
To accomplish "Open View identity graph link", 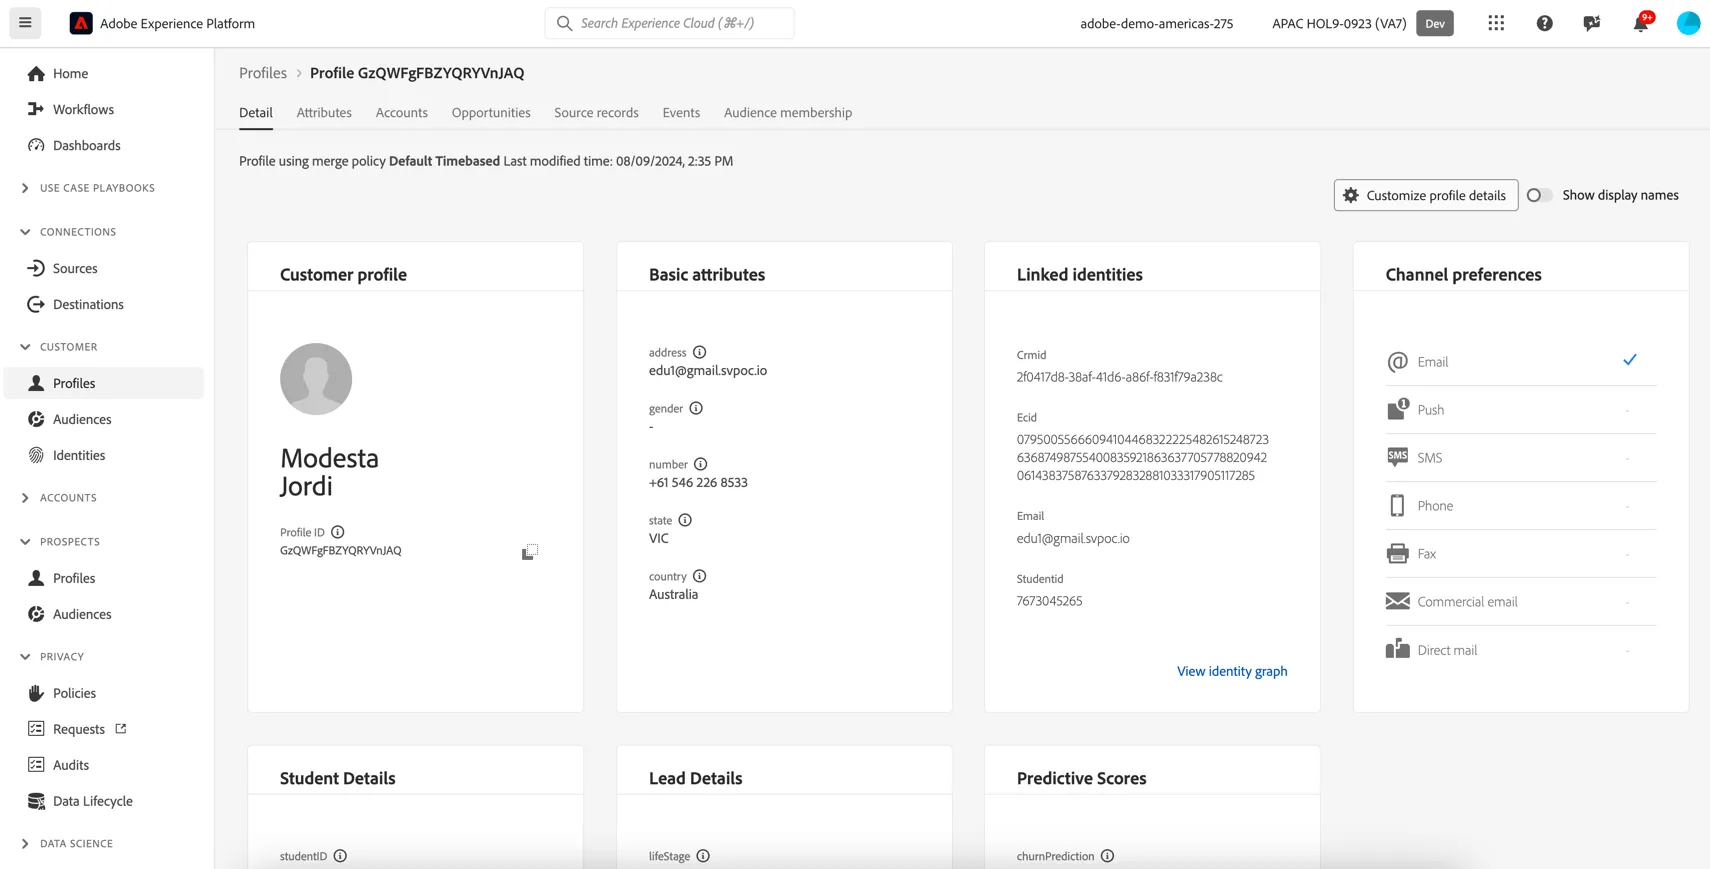I will point(1232,671).
